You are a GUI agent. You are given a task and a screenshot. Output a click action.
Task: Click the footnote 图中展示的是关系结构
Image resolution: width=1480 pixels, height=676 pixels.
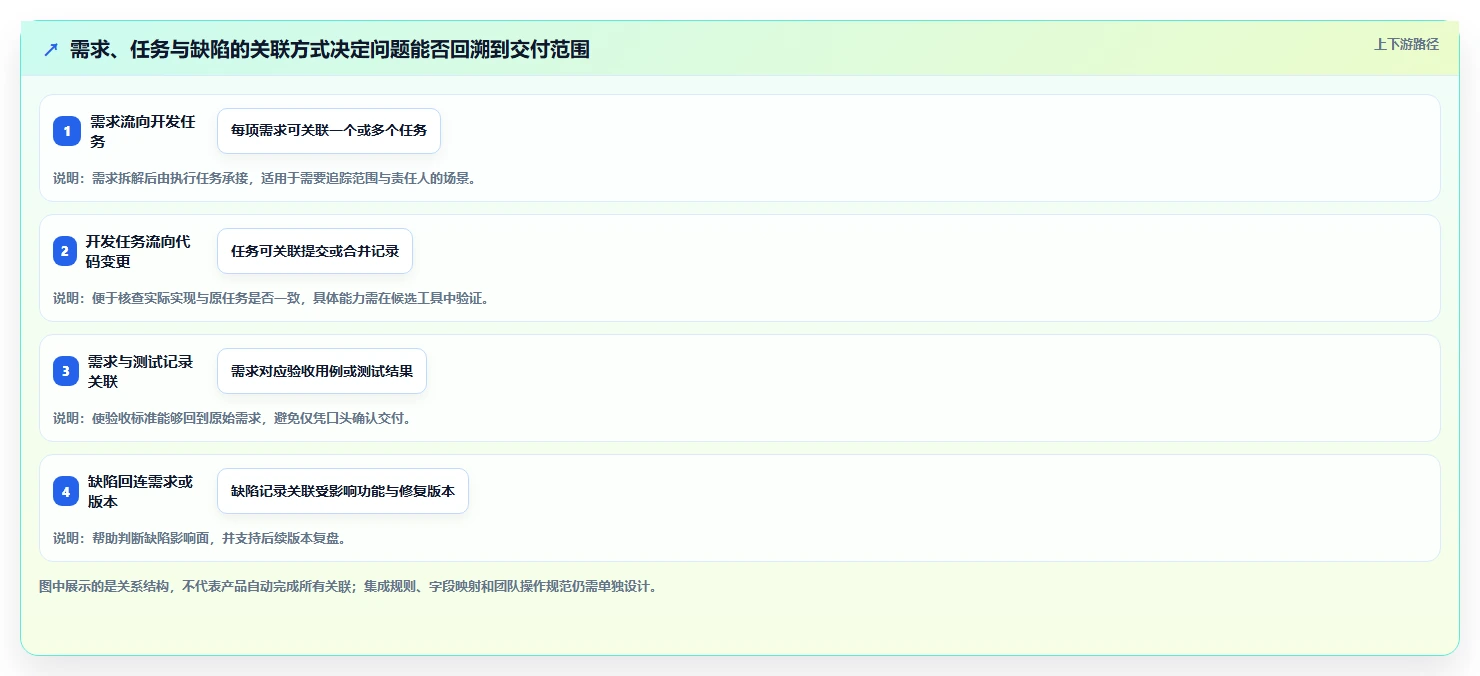pyautogui.click(x=348, y=586)
